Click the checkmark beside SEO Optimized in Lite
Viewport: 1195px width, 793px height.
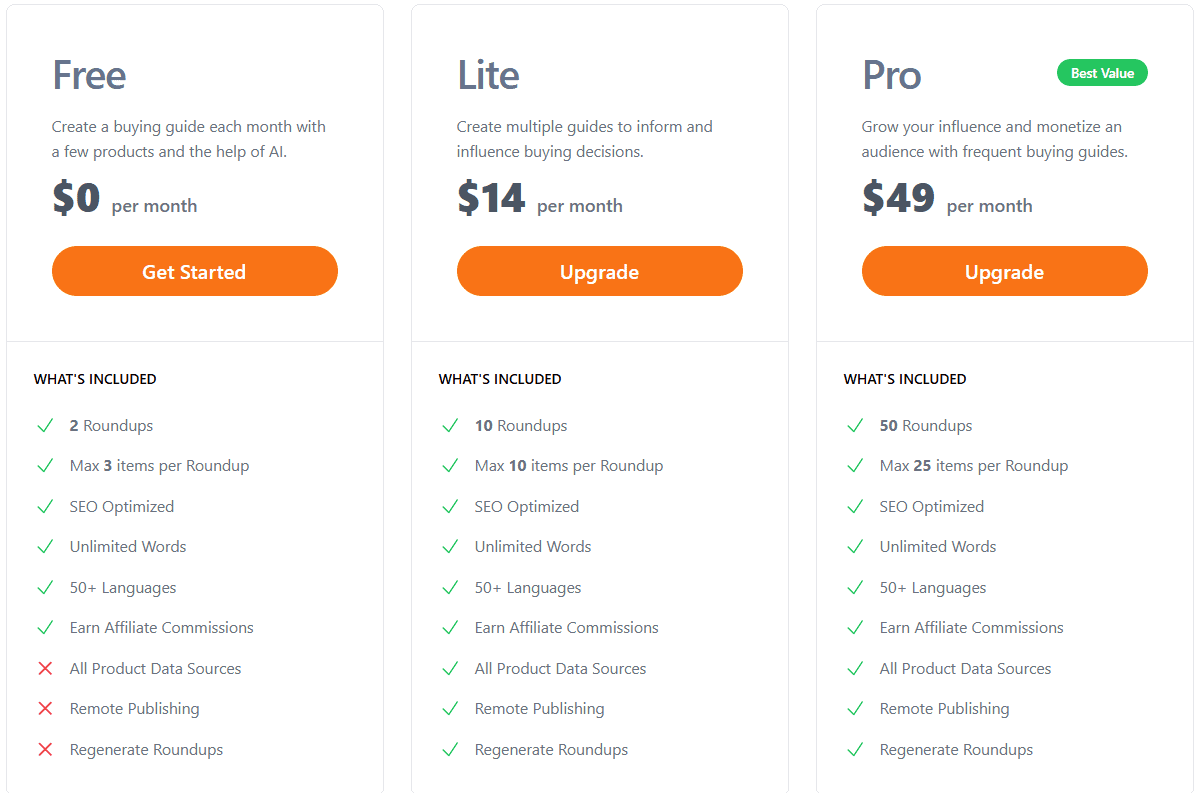(450, 506)
